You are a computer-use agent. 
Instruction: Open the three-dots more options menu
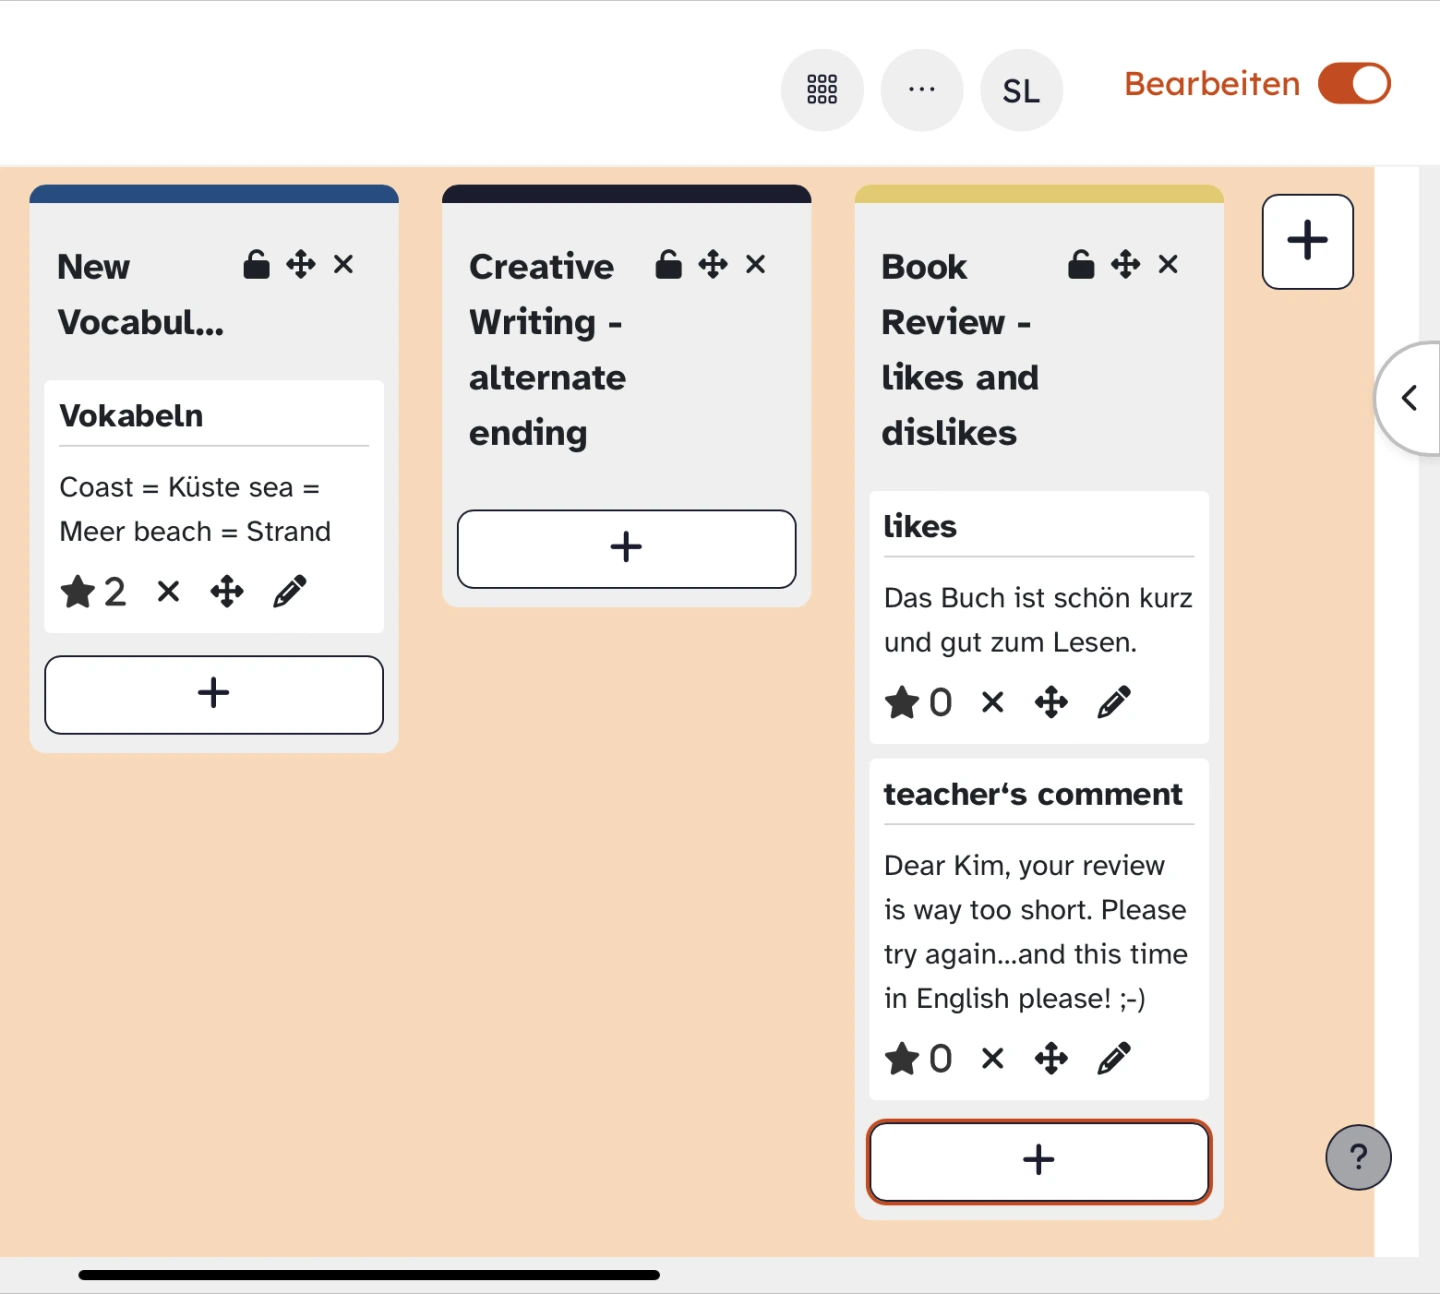(x=921, y=89)
